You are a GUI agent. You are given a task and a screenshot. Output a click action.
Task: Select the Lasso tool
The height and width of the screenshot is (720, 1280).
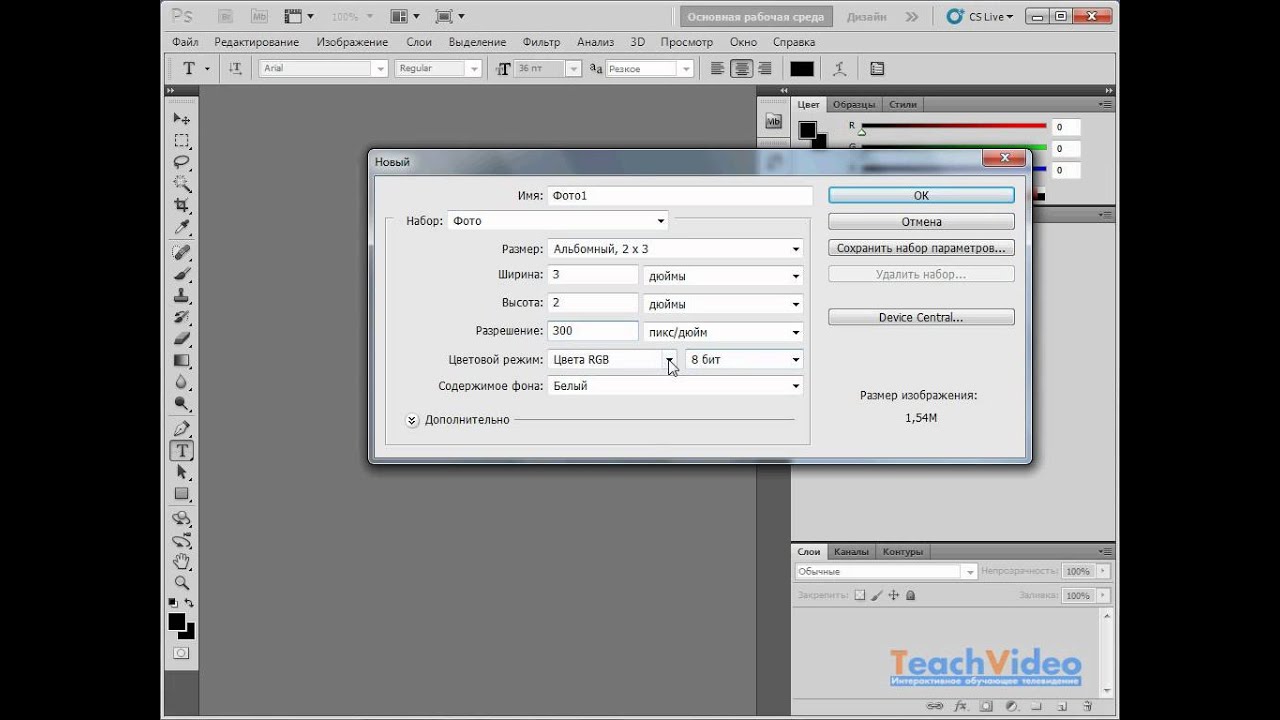181,162
